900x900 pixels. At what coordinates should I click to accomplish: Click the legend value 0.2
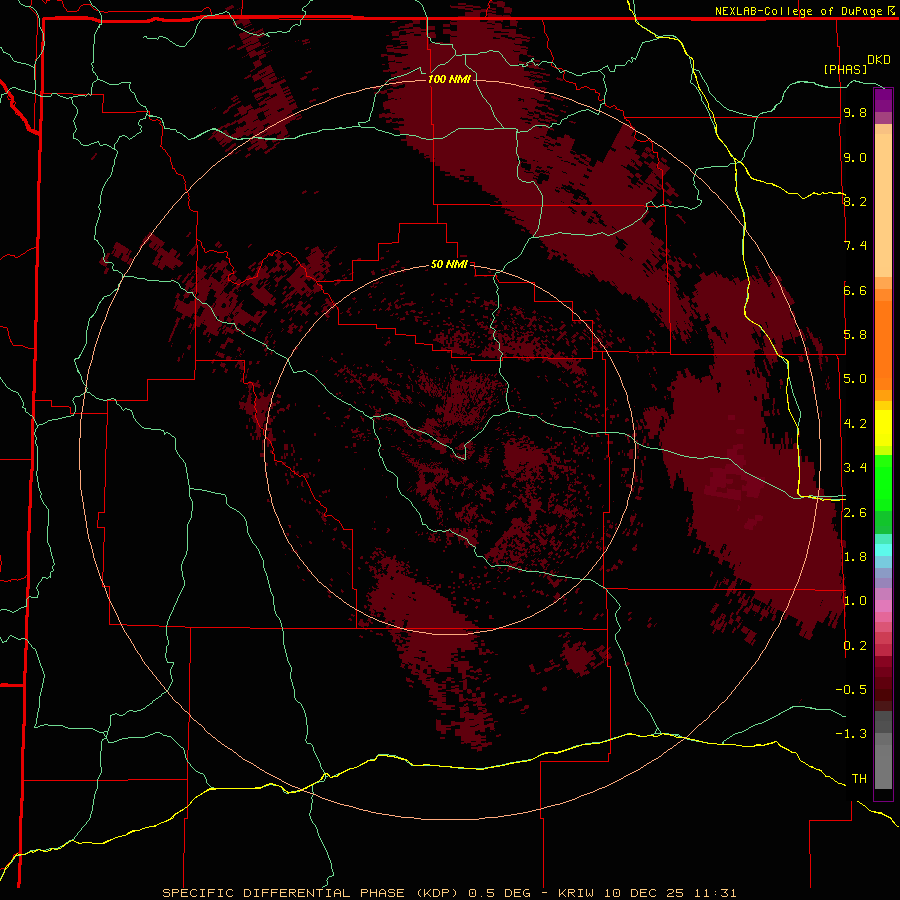coord(855,646)
